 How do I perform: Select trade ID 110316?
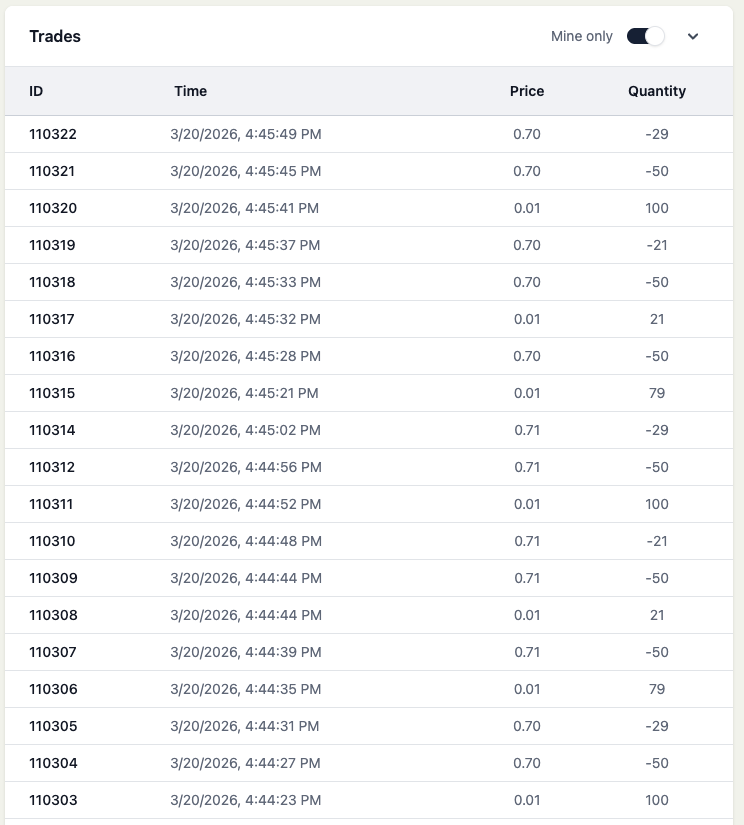coord(52,356)
